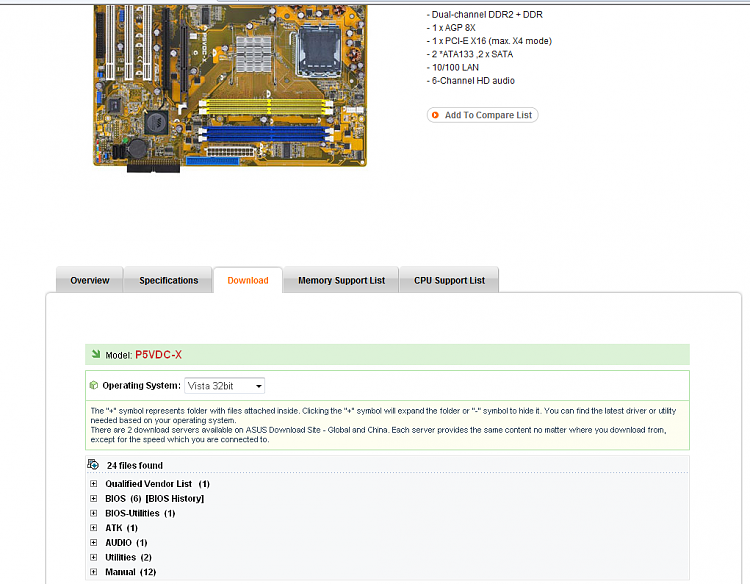Click the 'Dual-channel DDR2 + DDR' spec line
The width and height of the screenshot is (750, 584).
(x=485, y=14)
